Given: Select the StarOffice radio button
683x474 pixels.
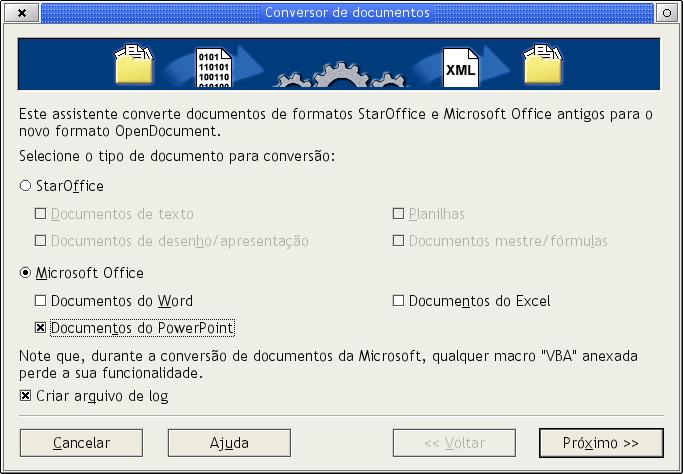Looking at the screenshot, I should [26, 186].
